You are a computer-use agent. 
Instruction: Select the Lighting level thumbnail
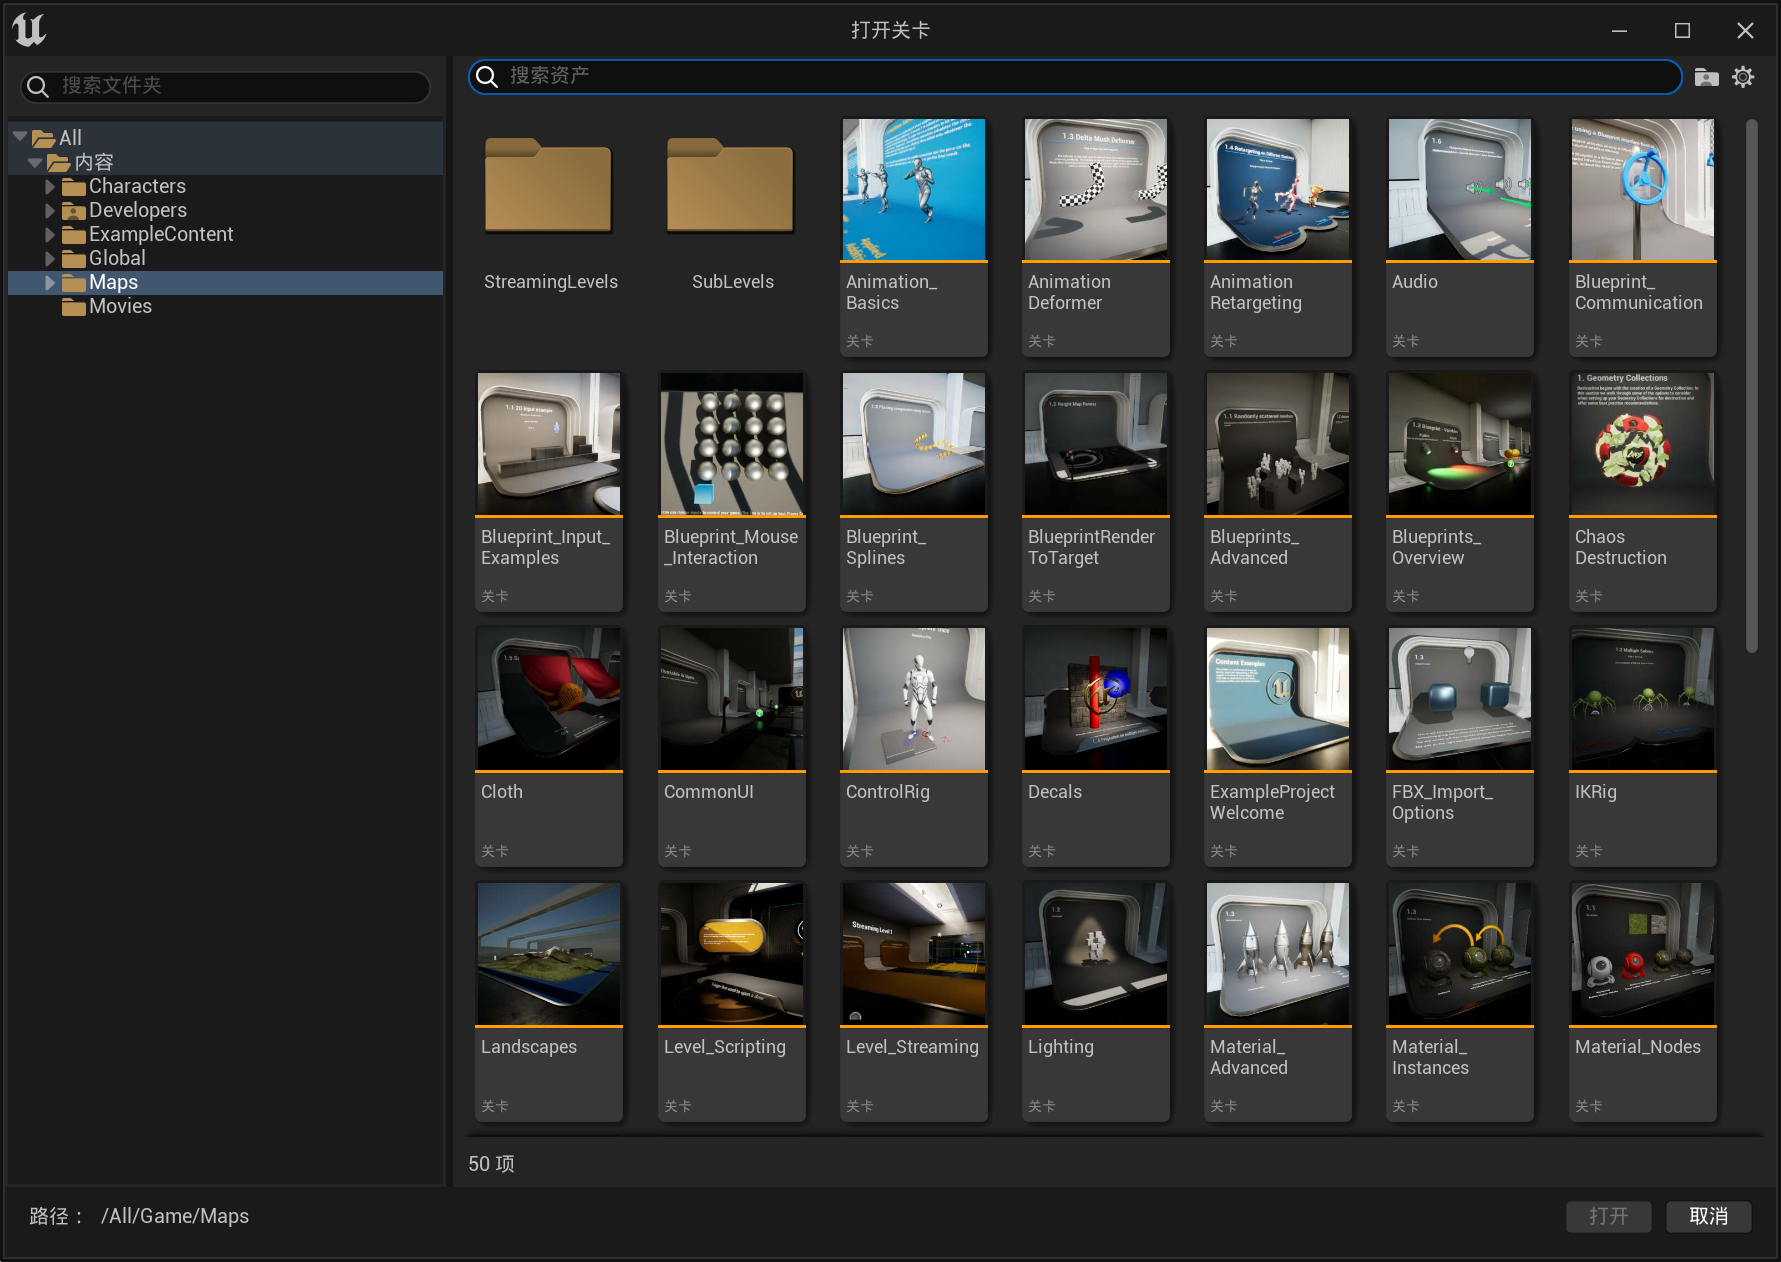click(x=1096, y=954)
